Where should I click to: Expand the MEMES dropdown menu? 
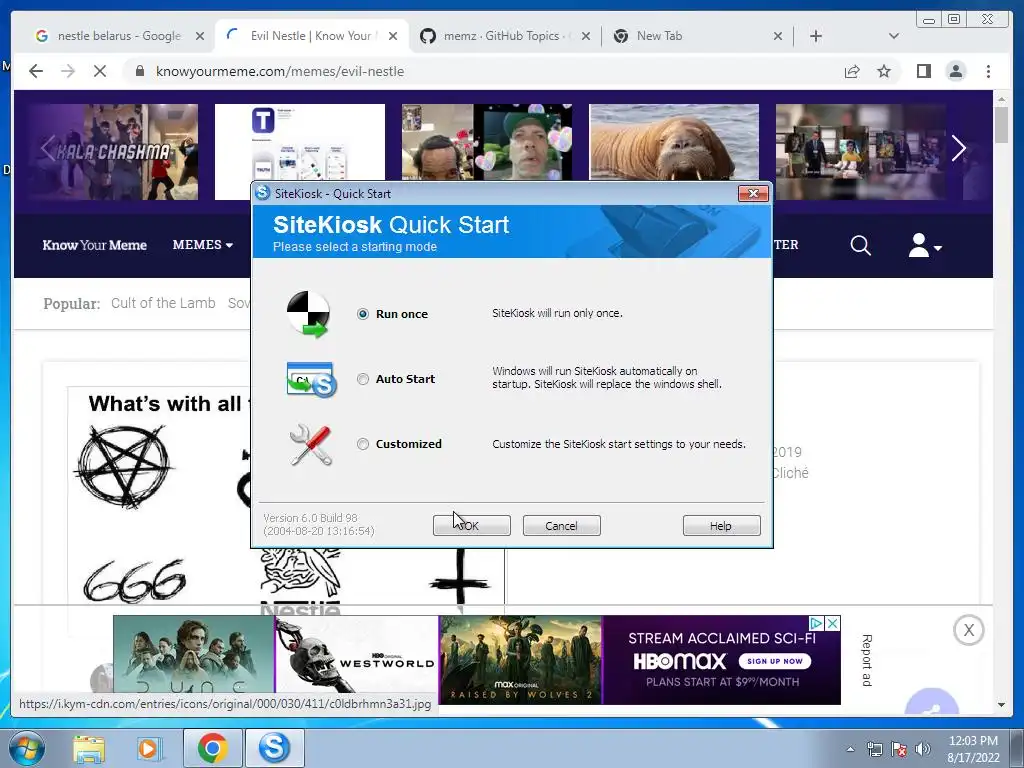[202, 245]
